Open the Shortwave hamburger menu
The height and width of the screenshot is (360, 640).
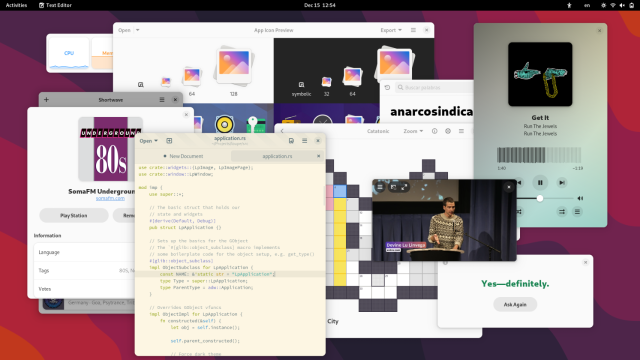pos(162,100)
